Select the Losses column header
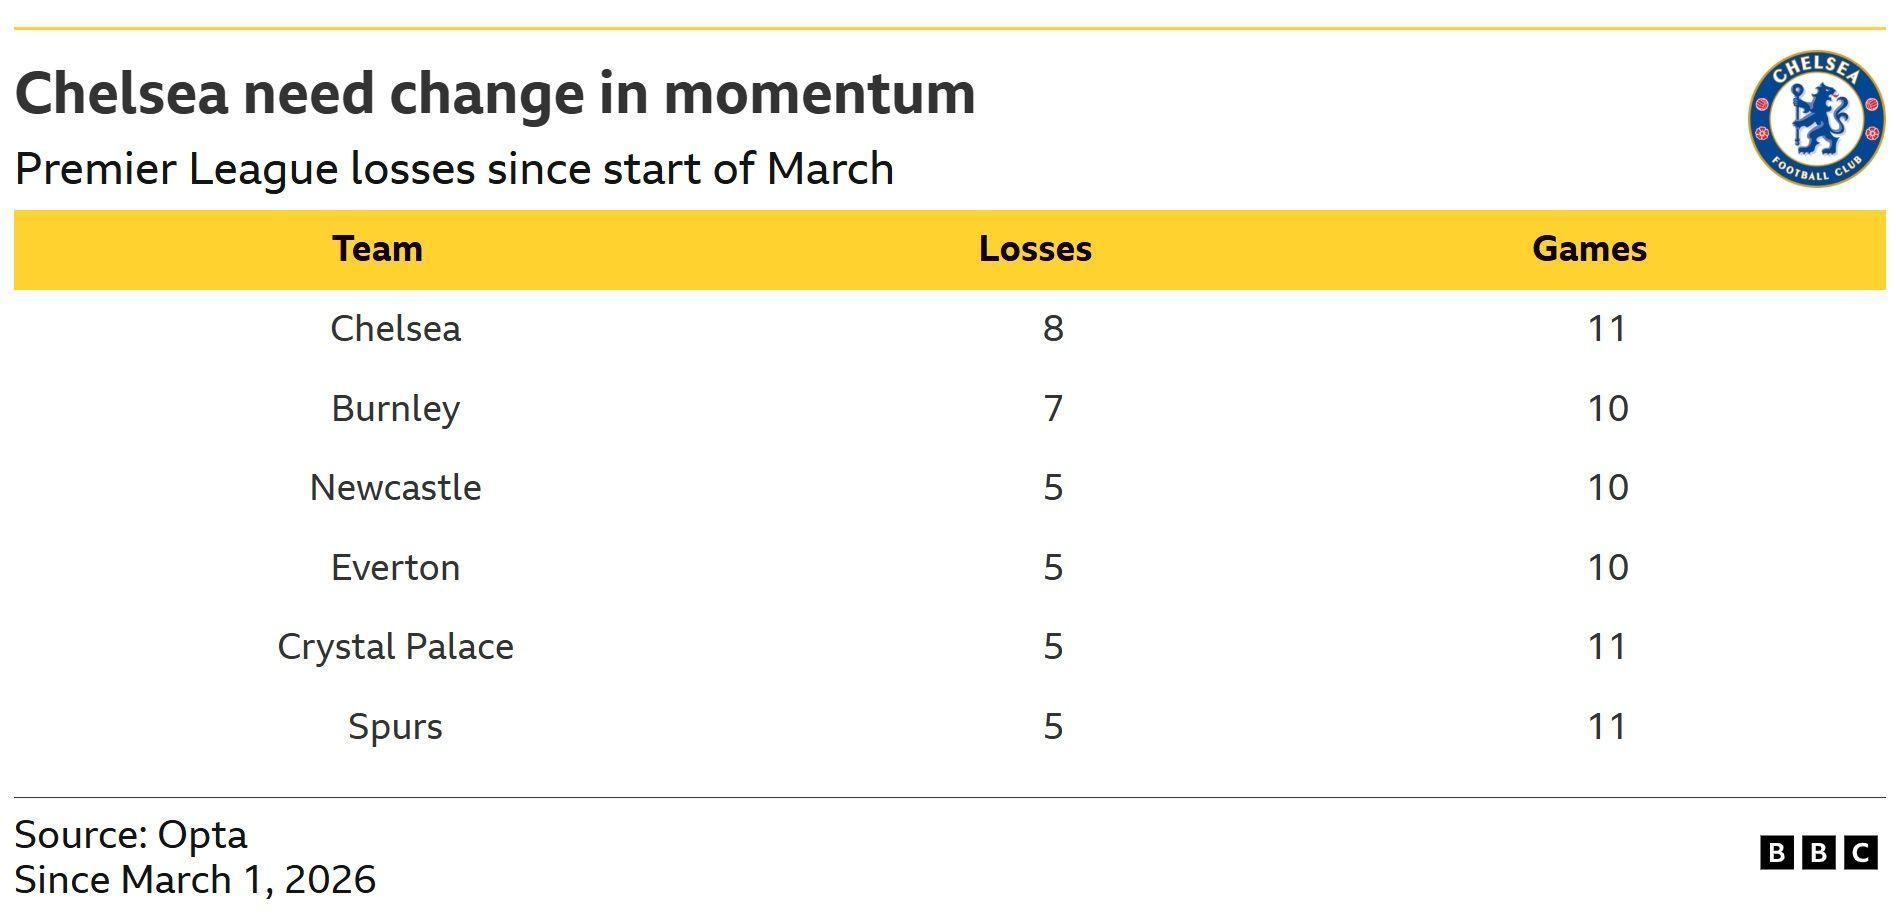 (1035, 249)
